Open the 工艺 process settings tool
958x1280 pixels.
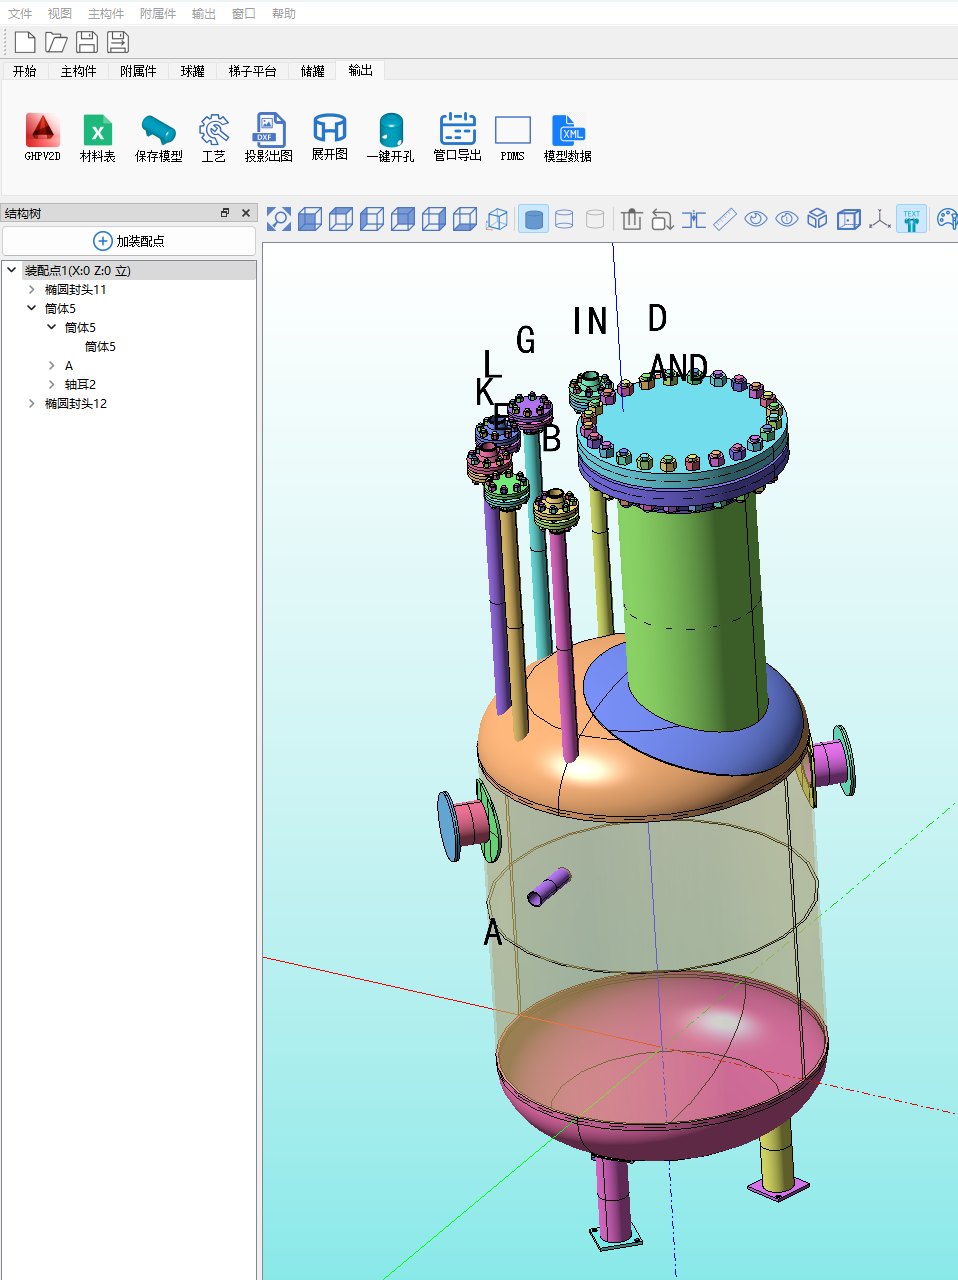coord(213,138)
